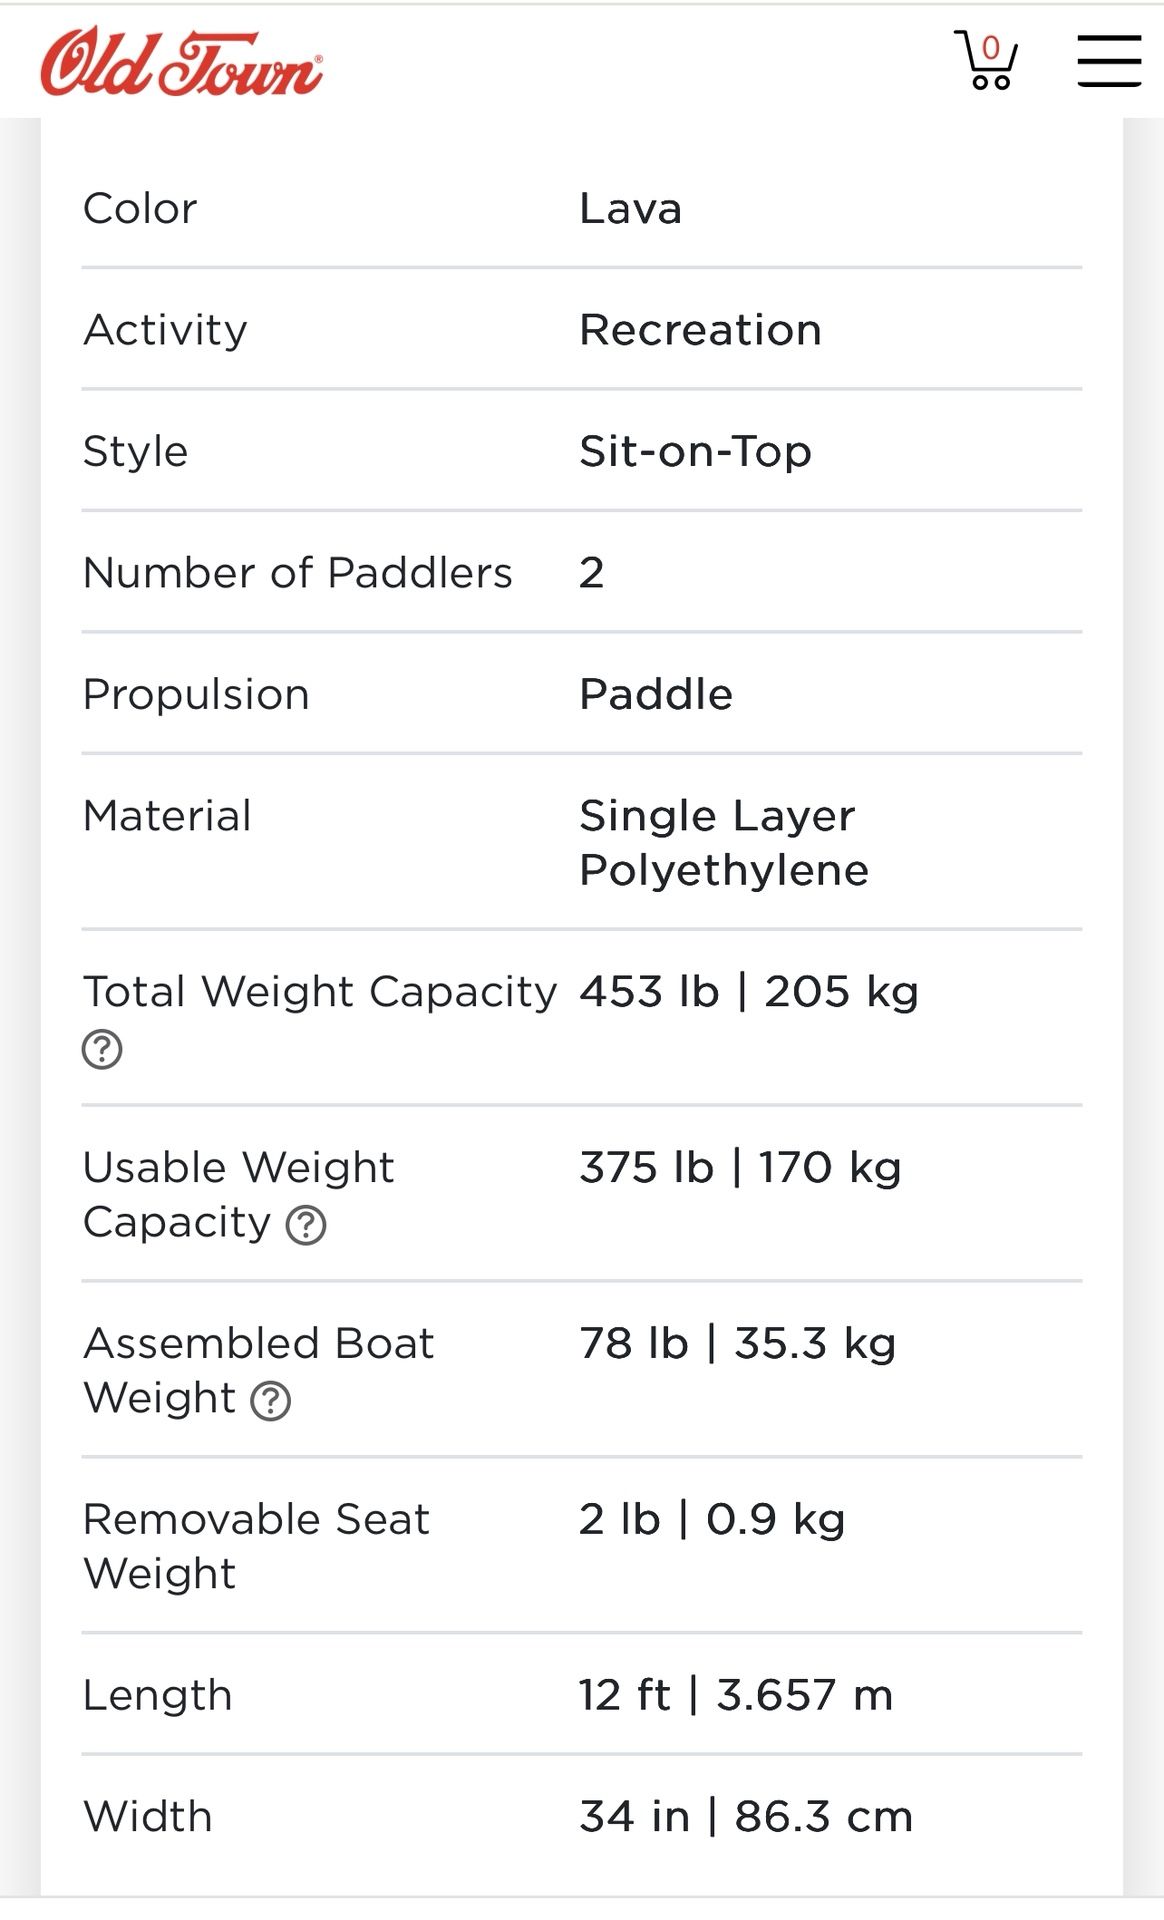Screen dimensions: 1164x1920
Task: Show help for Total Weight Capacity
Action: (x=102, y=1049)
